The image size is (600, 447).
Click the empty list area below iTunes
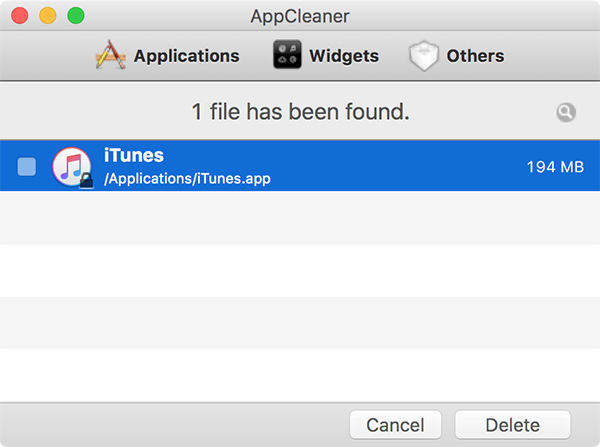tap(300, 296)
